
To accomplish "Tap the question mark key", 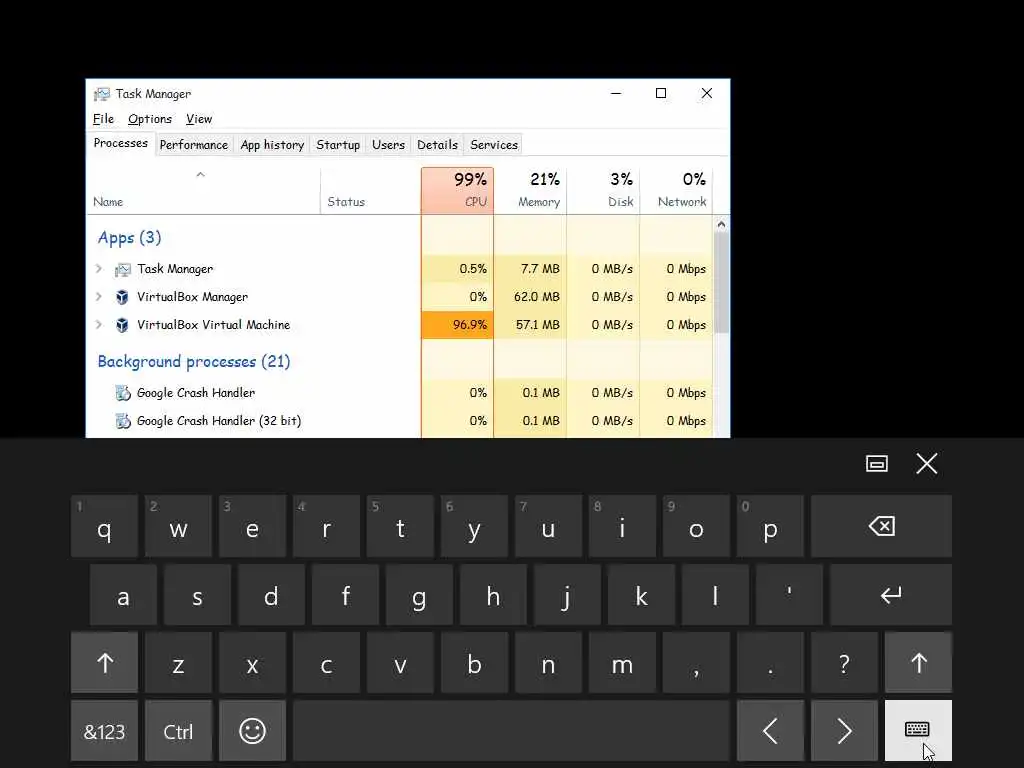I will (x=844, y=663).
